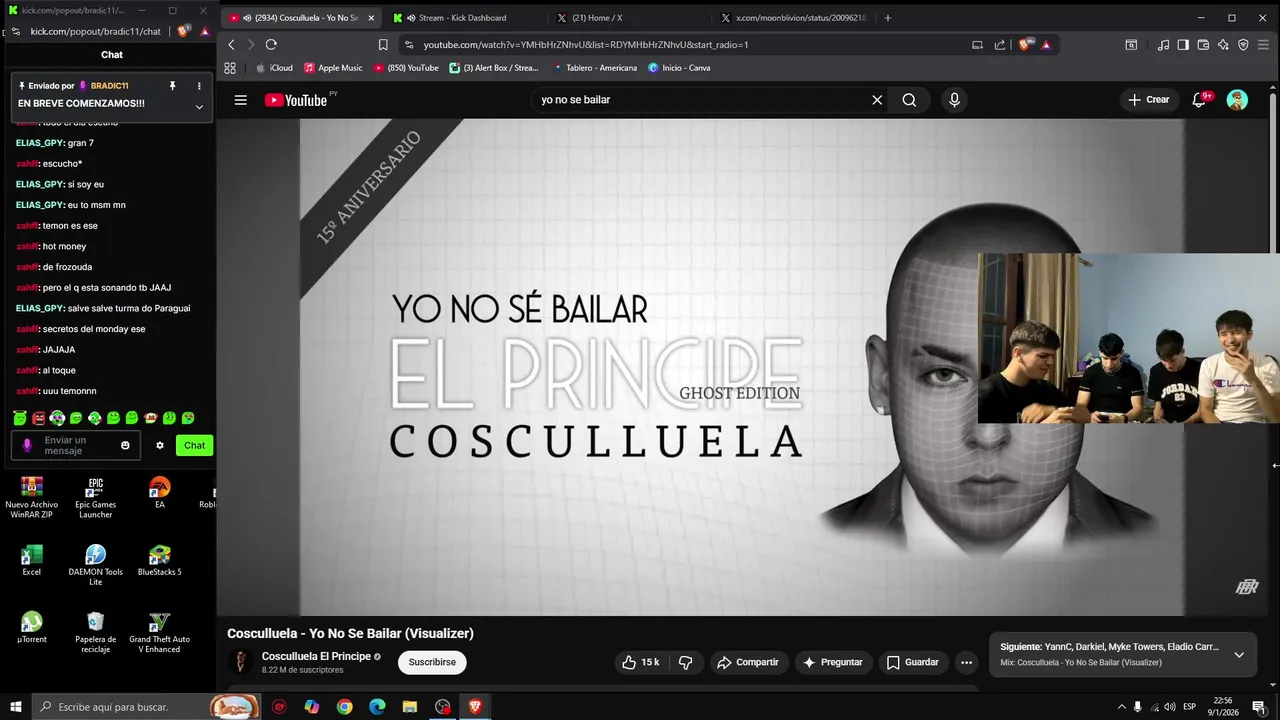Switch to Stream - Kick Dashboard tab
This screenshot has width=1280, height=720.
click(464, 18)
